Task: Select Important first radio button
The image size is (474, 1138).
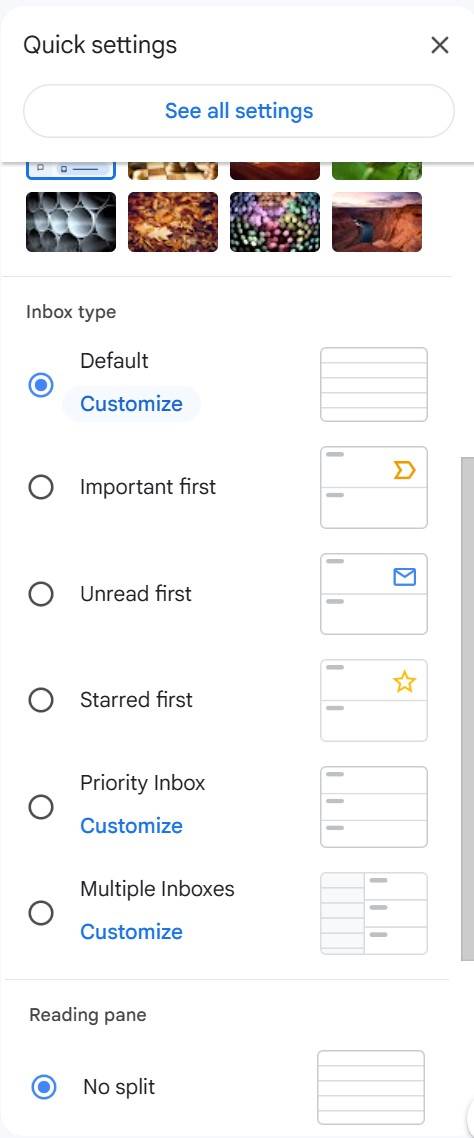Action: 41,487
